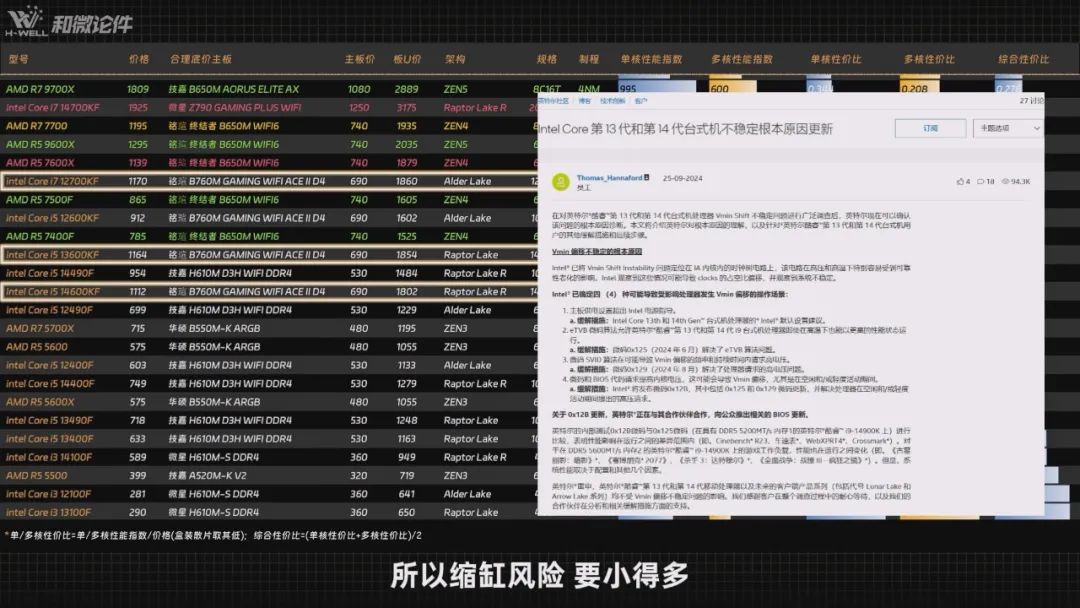Click the 多核性能指数 column header
Image resolution: width=1080 pixels, height=608 pixels.
point(742,59)
